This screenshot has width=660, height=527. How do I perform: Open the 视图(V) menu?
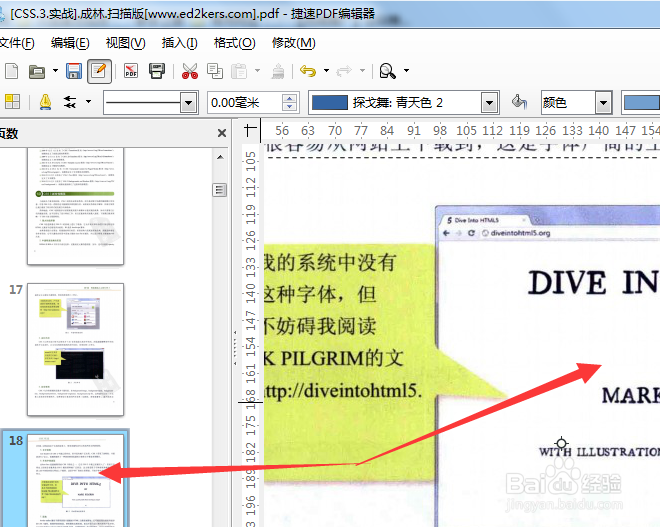(125, 43)
